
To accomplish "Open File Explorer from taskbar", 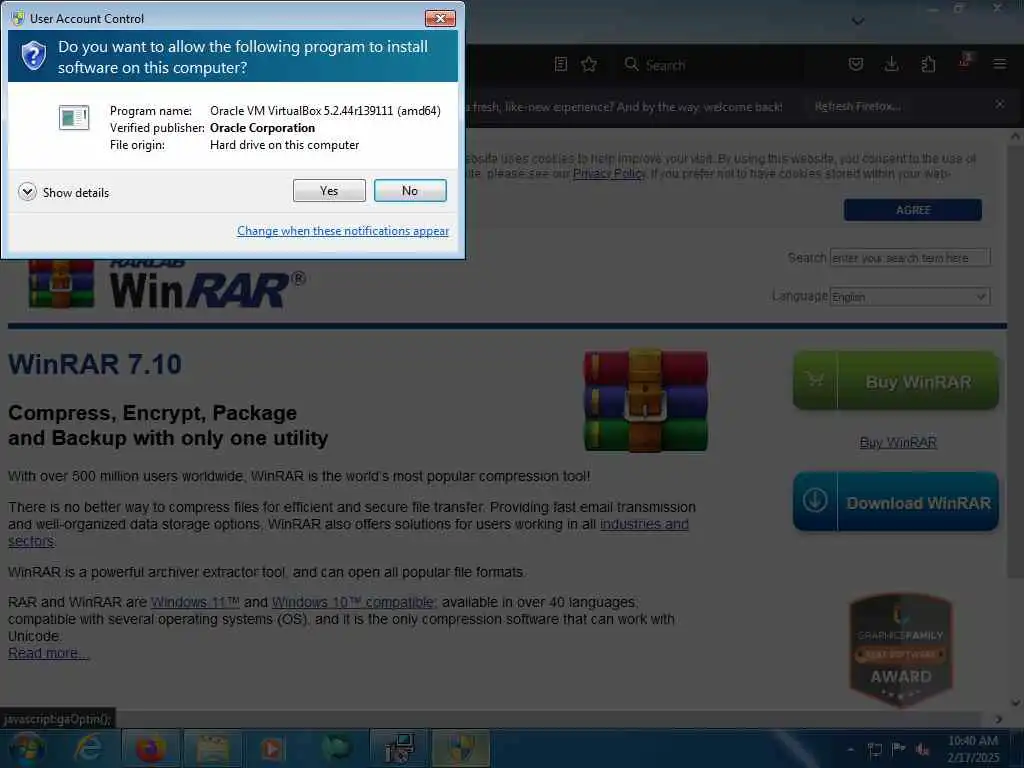I will [213, 748].
